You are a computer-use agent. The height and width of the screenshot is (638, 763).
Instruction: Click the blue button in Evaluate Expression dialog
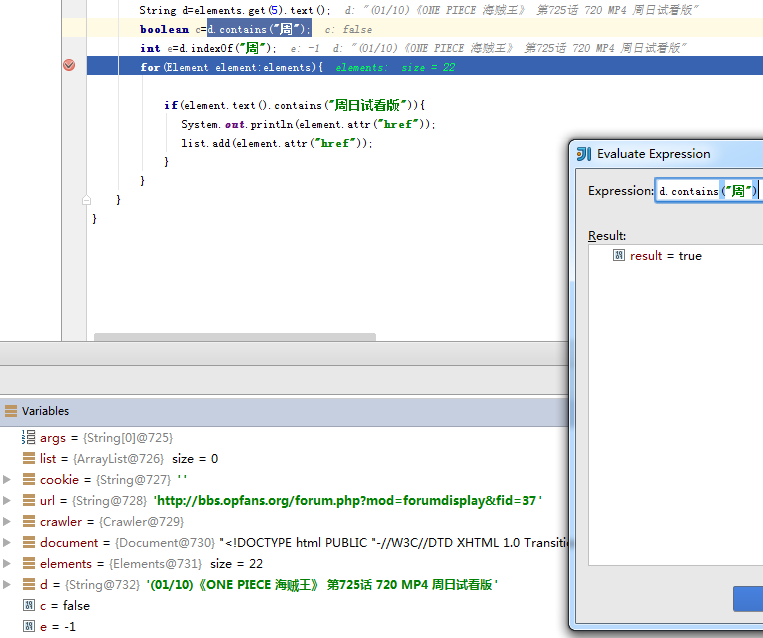(x=748, y=599)
